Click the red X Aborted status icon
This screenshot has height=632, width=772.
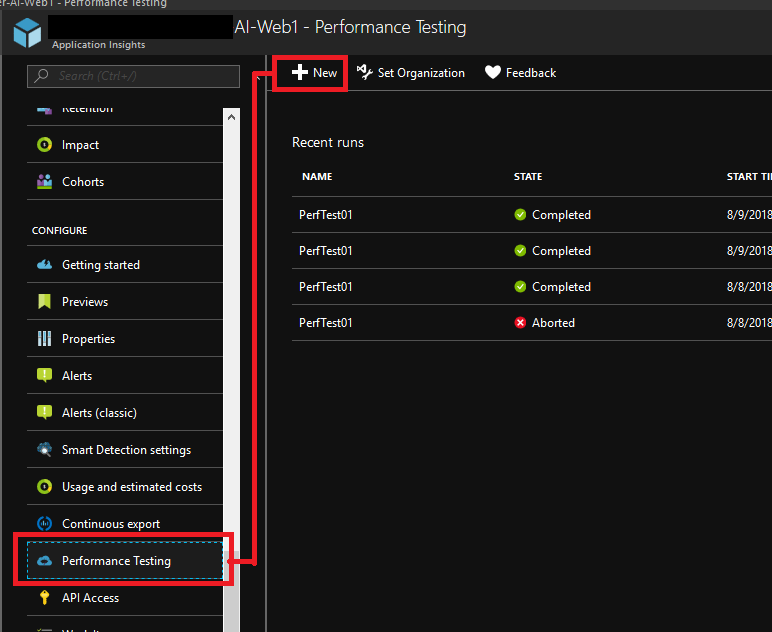point(520,322)
